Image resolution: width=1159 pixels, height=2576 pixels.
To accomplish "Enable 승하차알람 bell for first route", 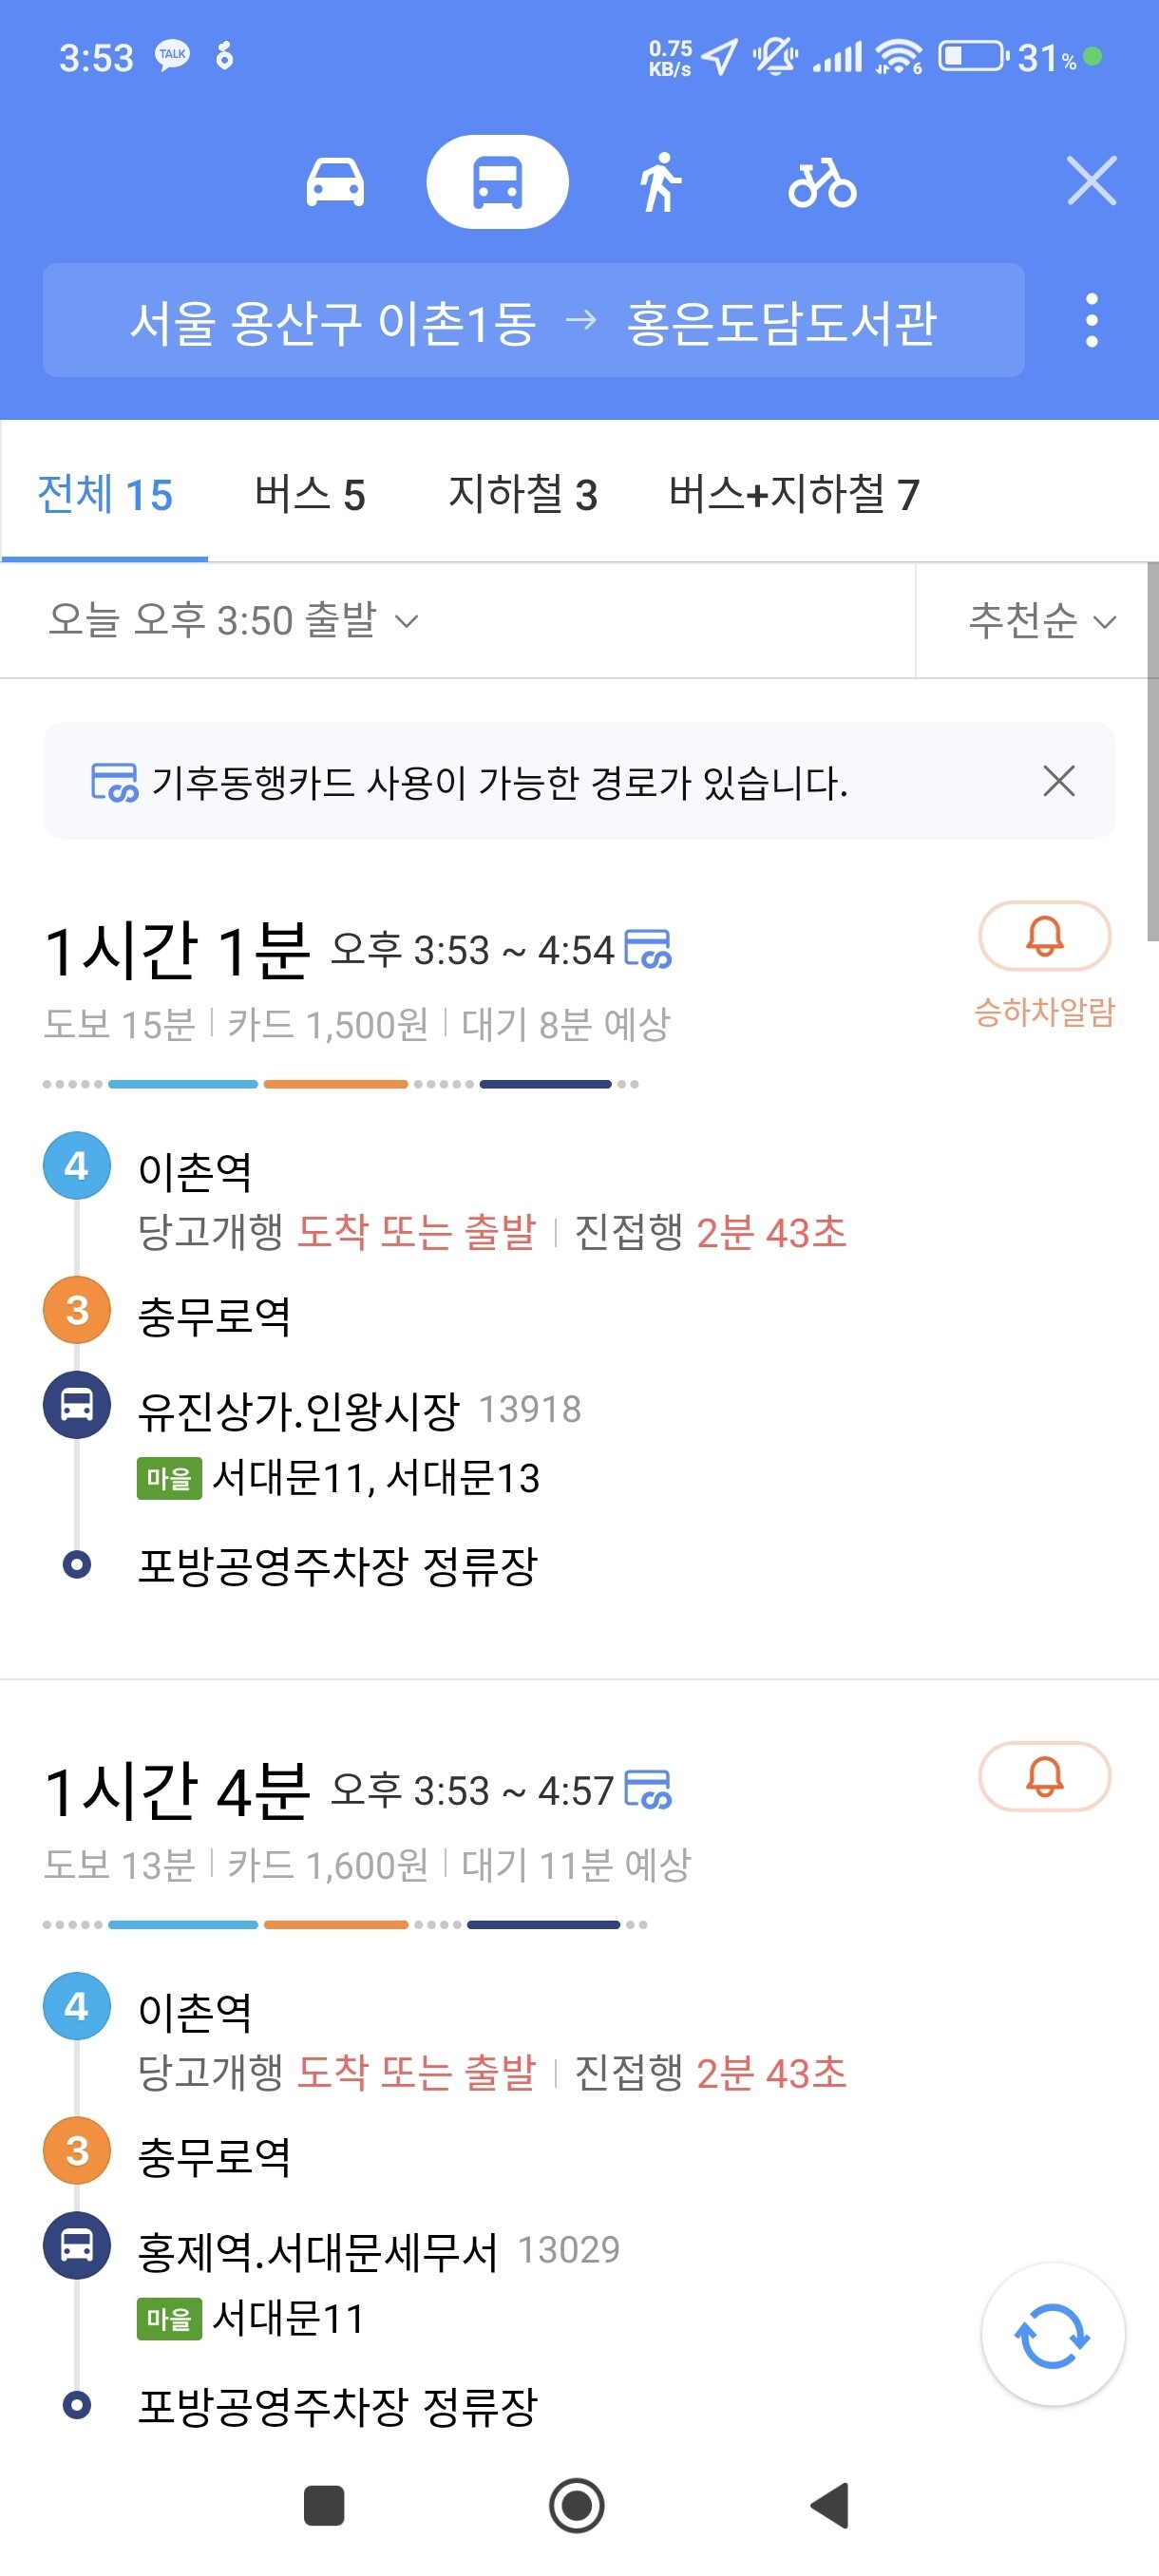I will pos(1044,936).
